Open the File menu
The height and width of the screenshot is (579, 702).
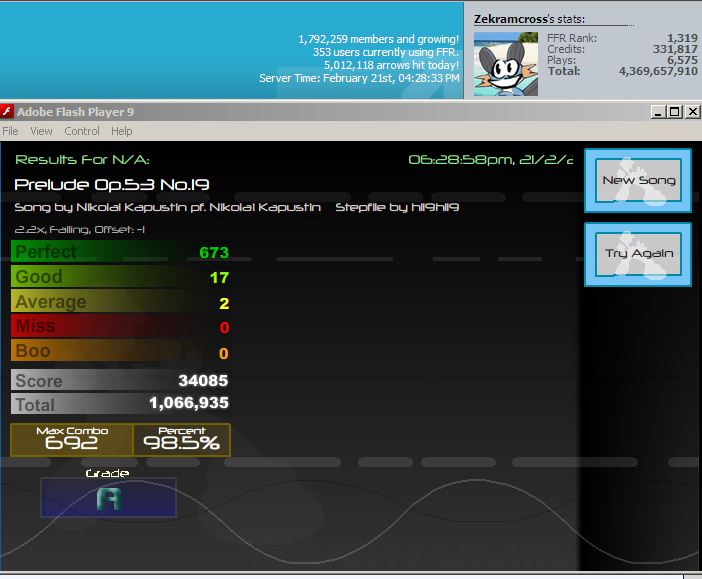tap(10, 131)
